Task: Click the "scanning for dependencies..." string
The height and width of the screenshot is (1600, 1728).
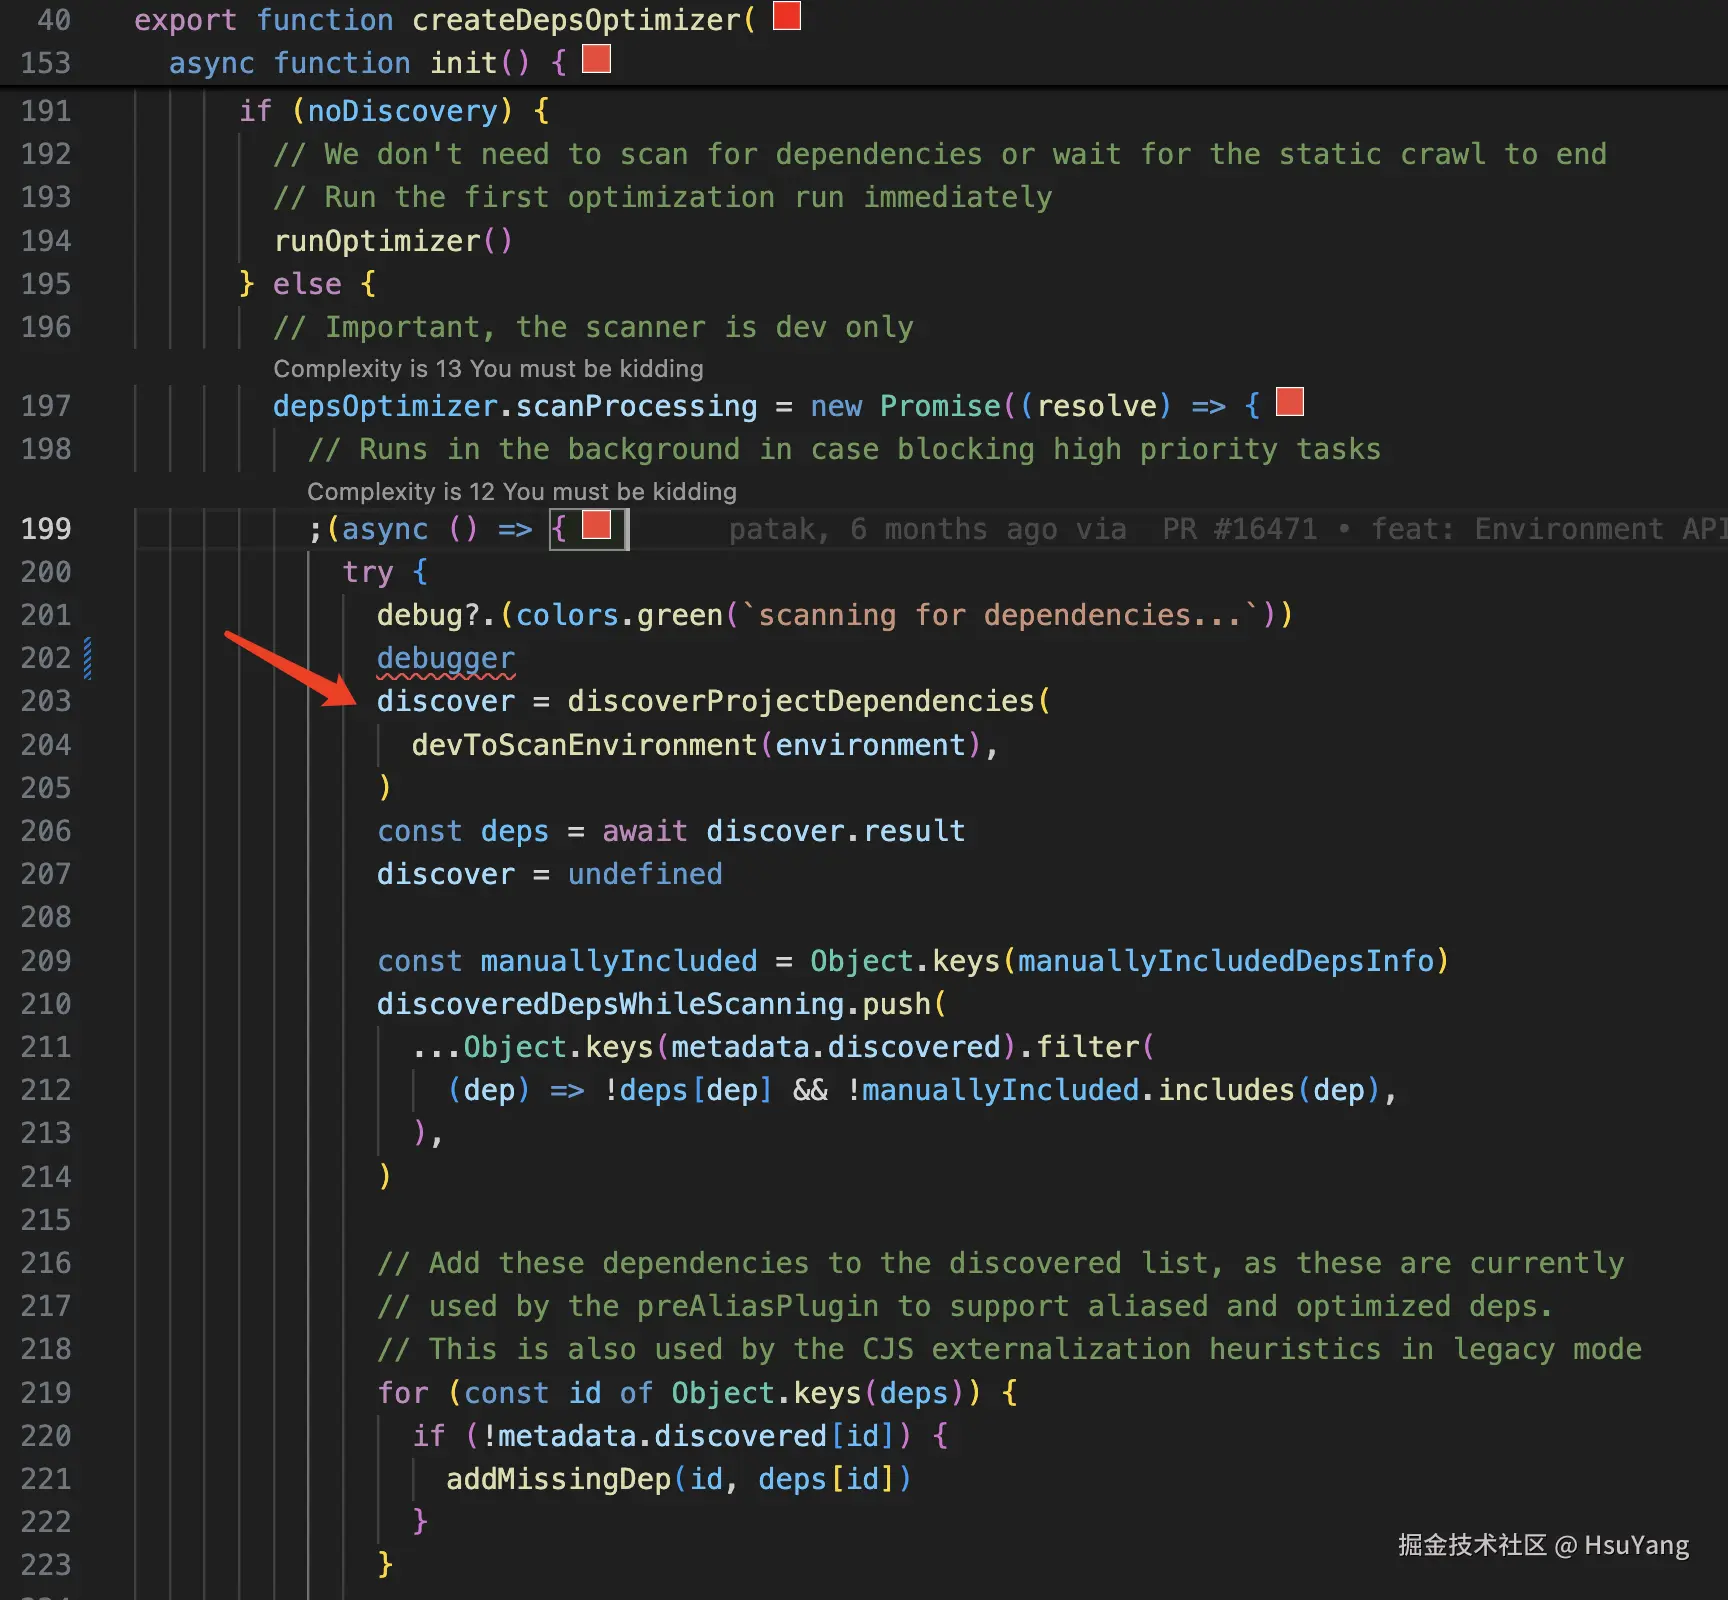Action: tap(1000, 615)
